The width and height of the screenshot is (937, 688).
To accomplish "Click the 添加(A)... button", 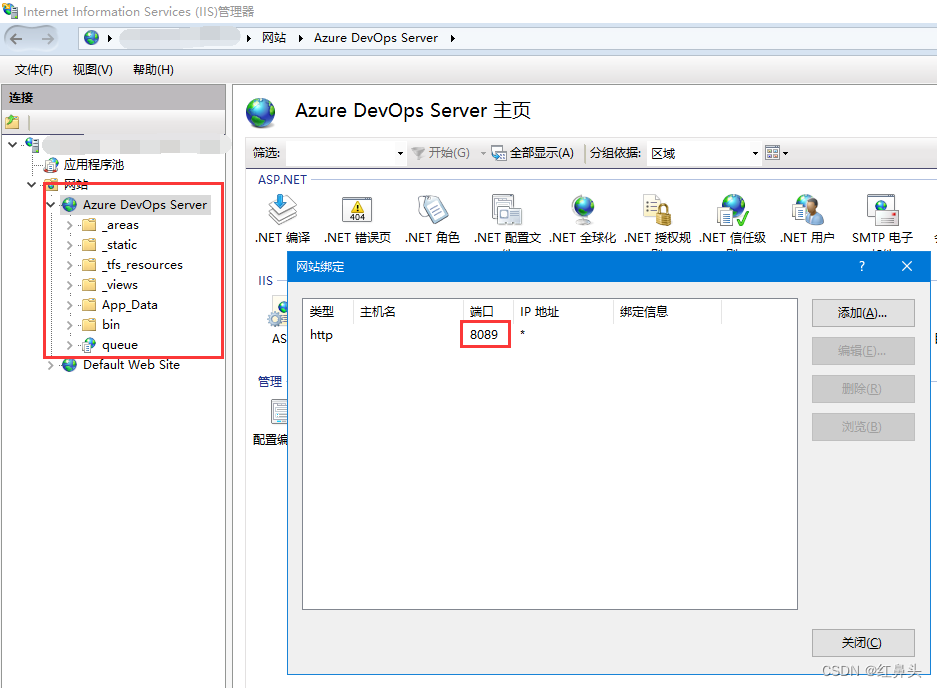I will (863, 313).
